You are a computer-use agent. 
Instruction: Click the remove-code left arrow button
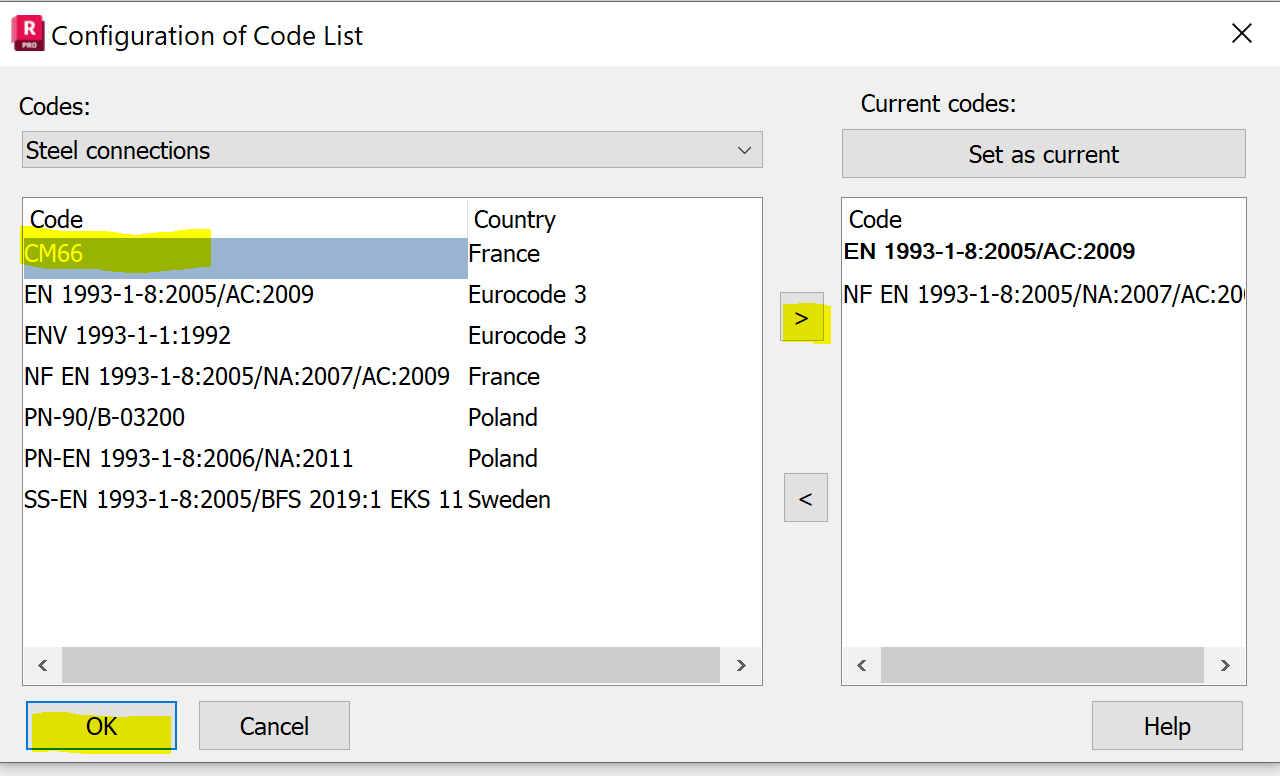click(805, 498)
